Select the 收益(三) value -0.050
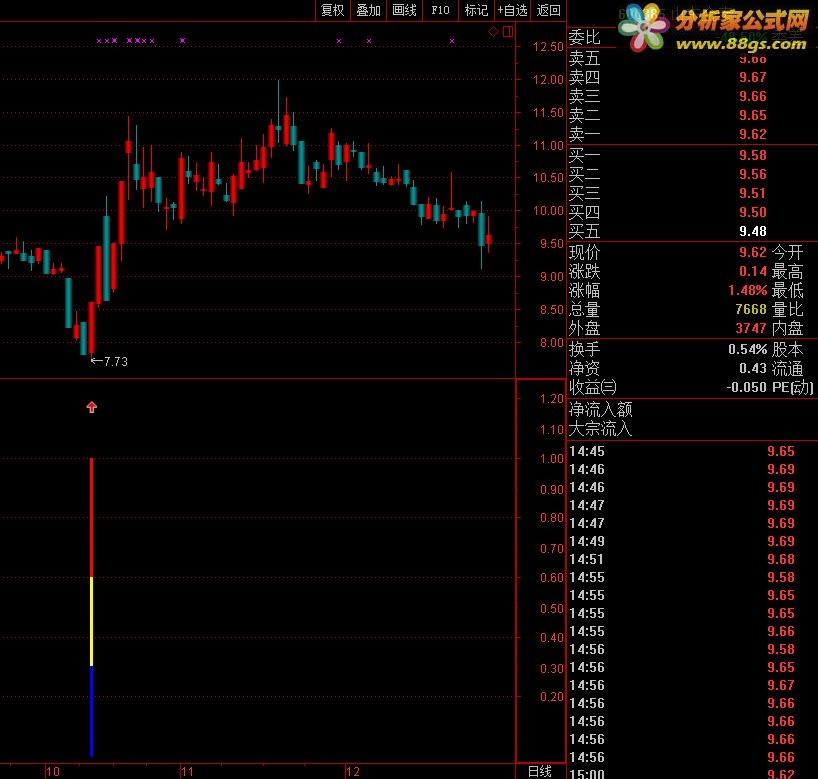Image resolution: width=818 pixels, height=779 pixels. 747,388
